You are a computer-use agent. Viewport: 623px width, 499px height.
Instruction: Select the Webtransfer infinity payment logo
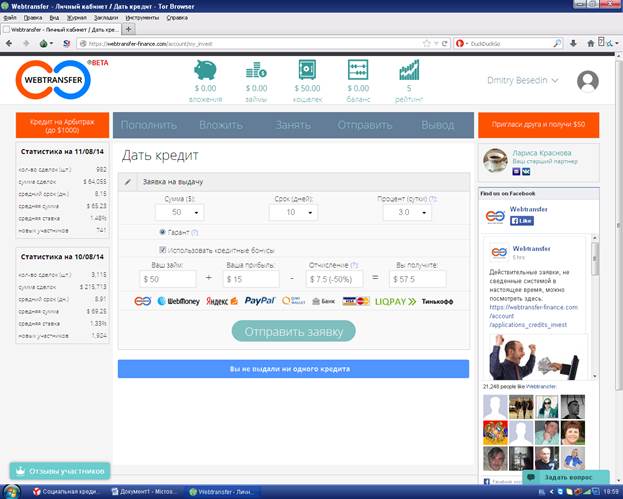[143, 301]
